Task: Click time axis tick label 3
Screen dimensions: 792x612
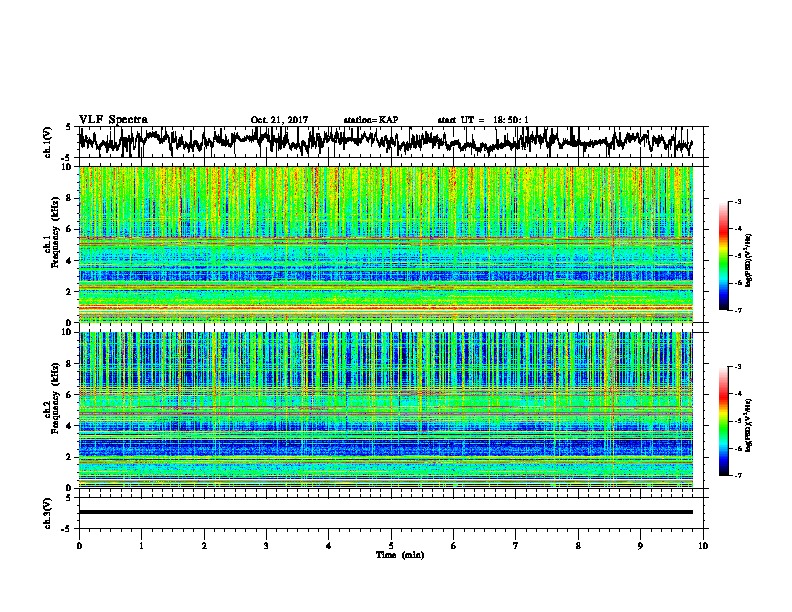Action: coord(266,546)
